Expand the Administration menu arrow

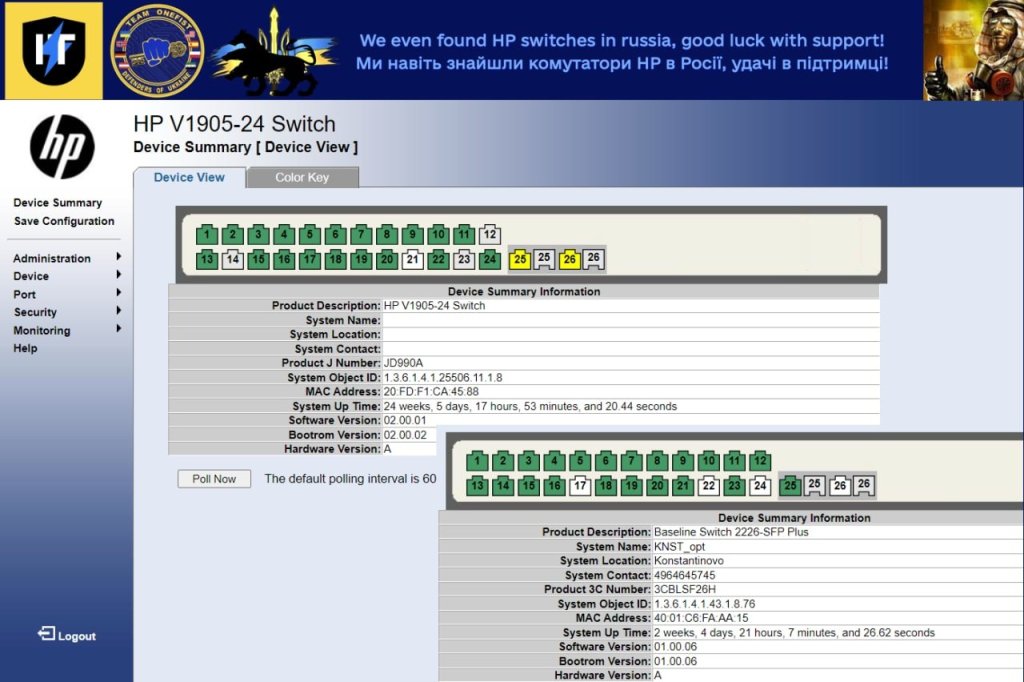click(x=119, y=257)
